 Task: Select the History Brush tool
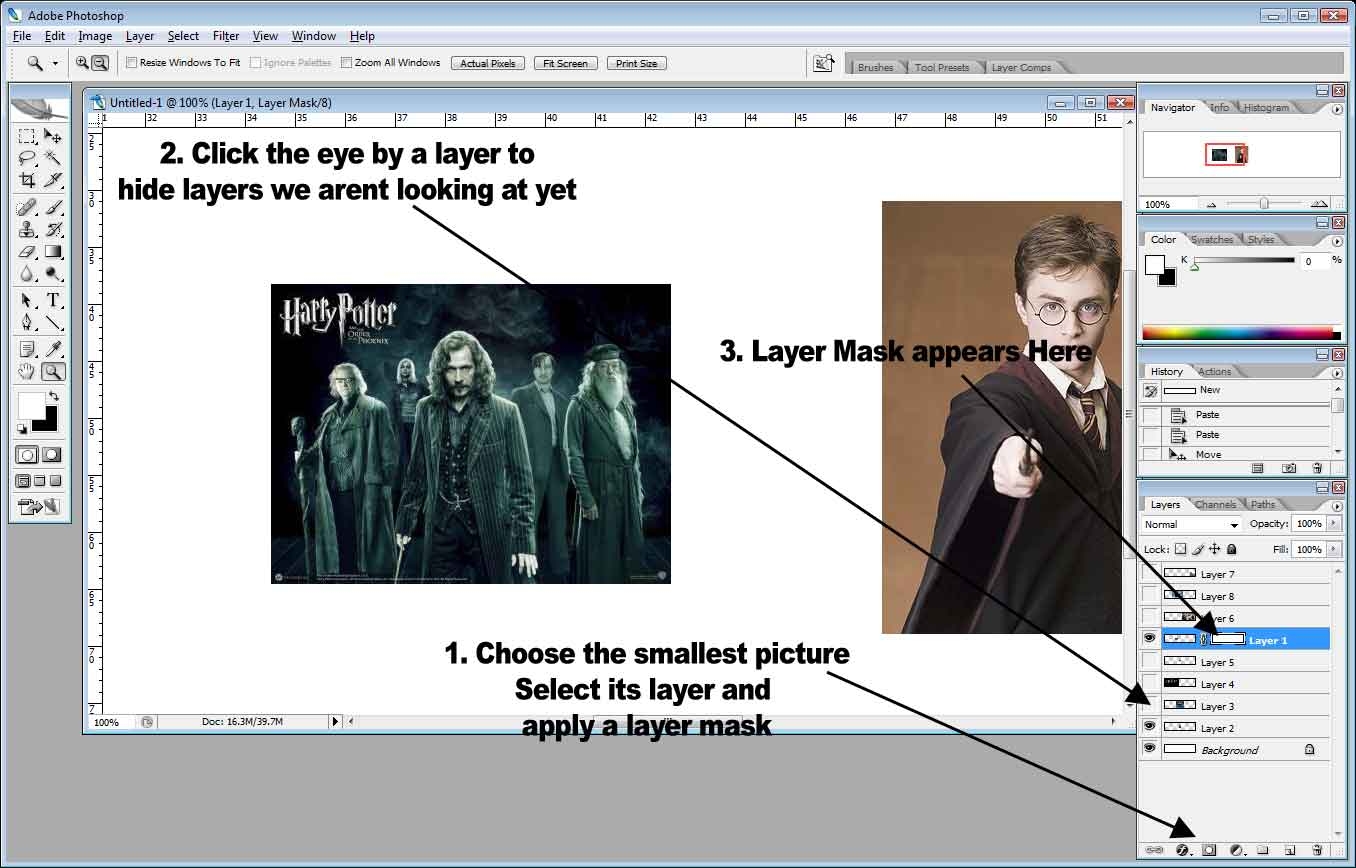point(53,230)
